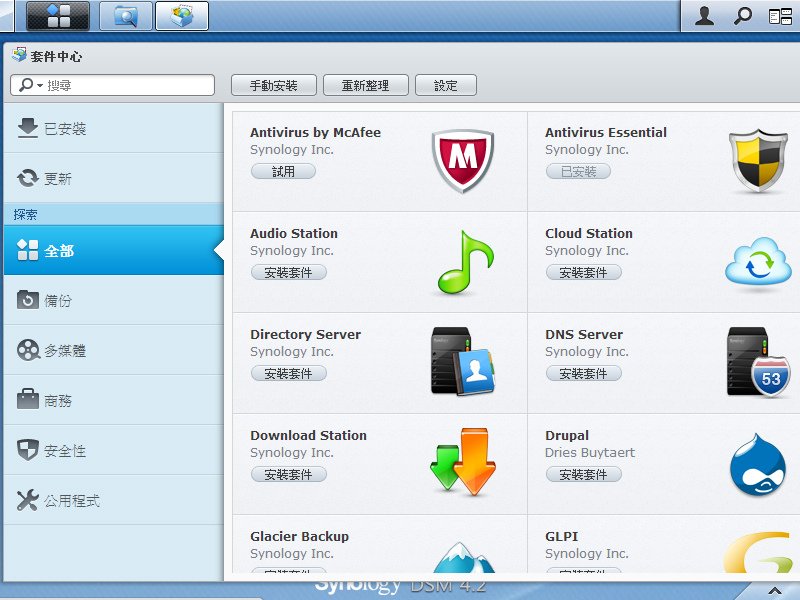Install the Download Station package
This screenshot has height=600, width=800.
[x=288, y=474]
